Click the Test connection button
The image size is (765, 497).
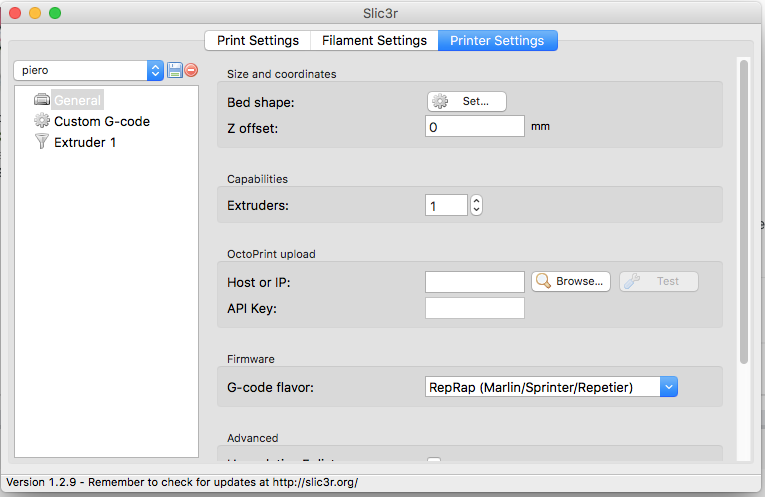pos(659,281)
